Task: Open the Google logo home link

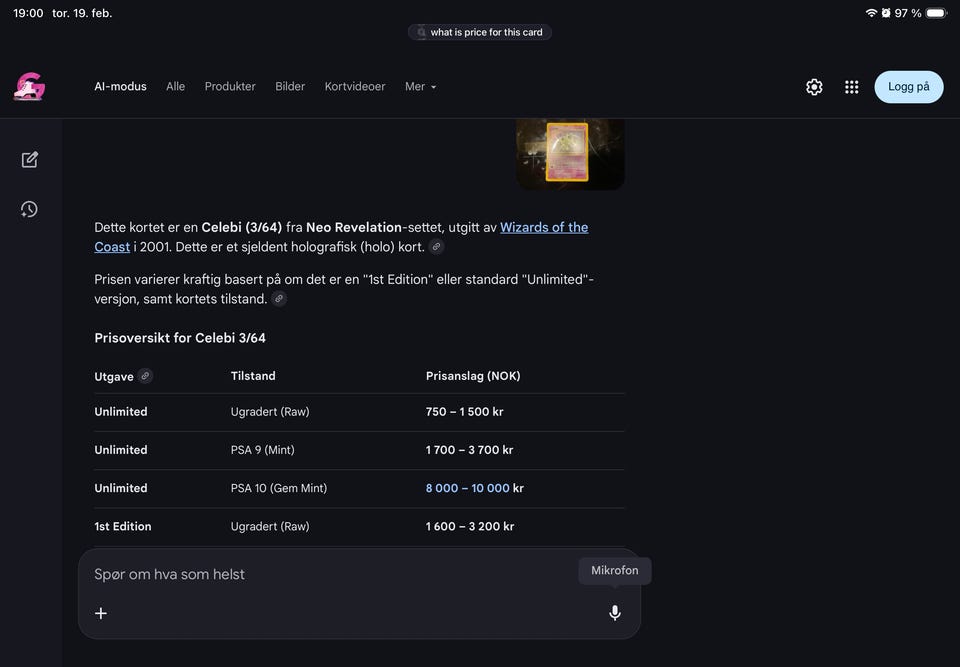Action: 29,86
